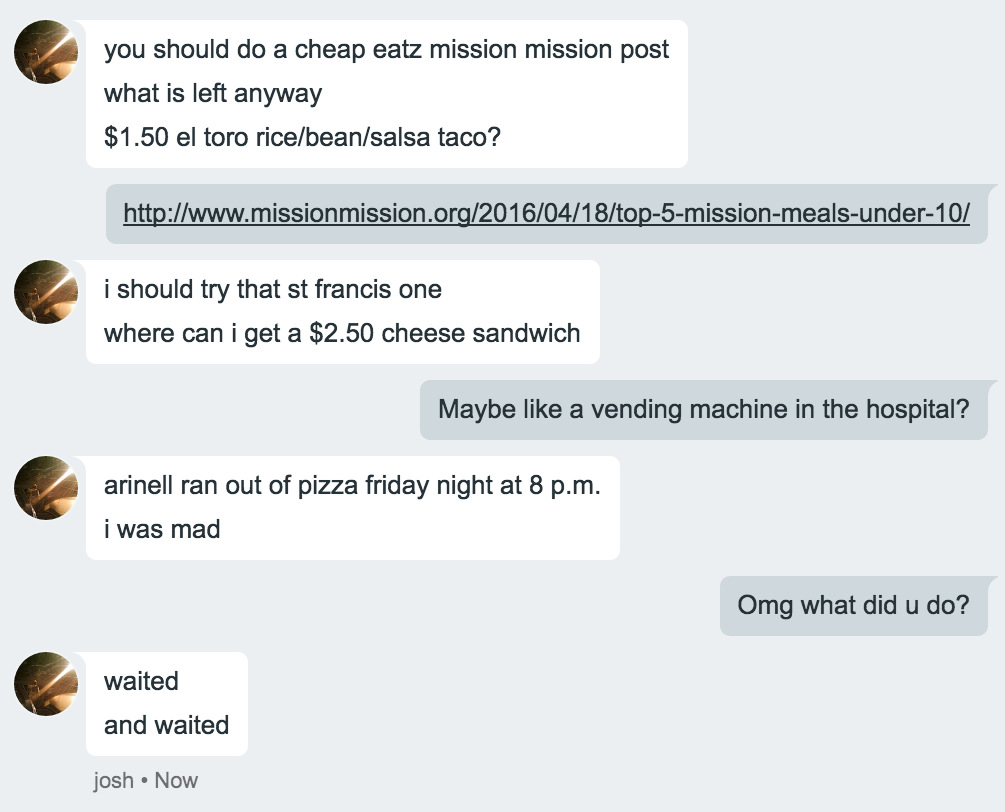The width and height of the screenshot is (1005, 812).
Task: Click the avatar next to the st francis message
Action: [46, 292]
